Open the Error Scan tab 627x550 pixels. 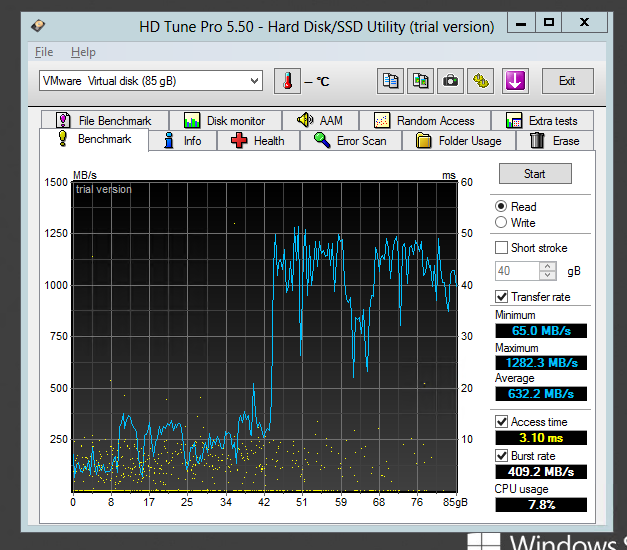[351, 141]
